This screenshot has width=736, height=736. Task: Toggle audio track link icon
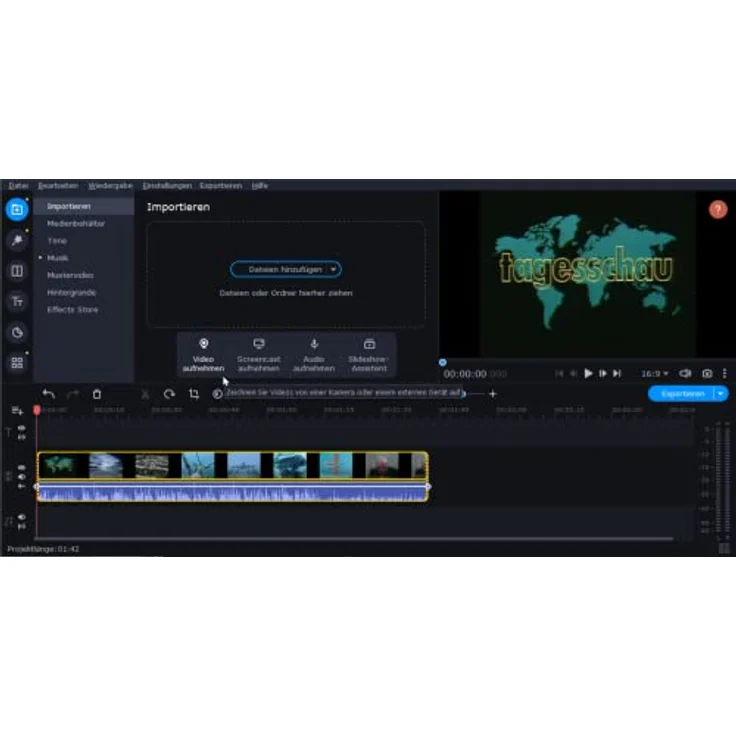point(22,526)
